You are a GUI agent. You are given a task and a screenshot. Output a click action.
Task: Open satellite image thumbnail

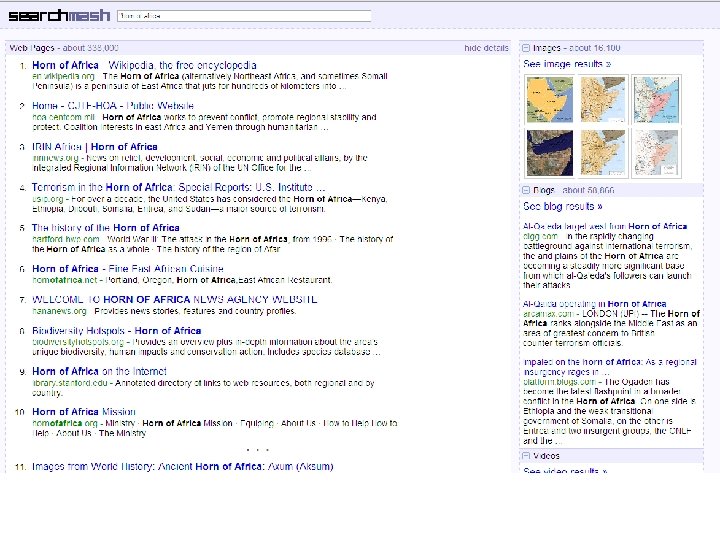(550, 153)
